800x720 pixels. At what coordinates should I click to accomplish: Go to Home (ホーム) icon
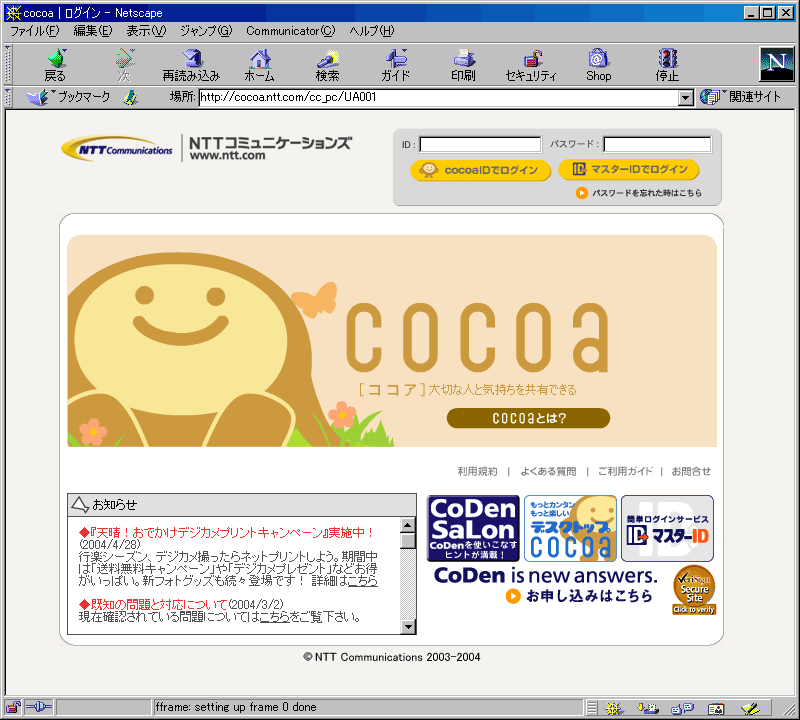260,65
